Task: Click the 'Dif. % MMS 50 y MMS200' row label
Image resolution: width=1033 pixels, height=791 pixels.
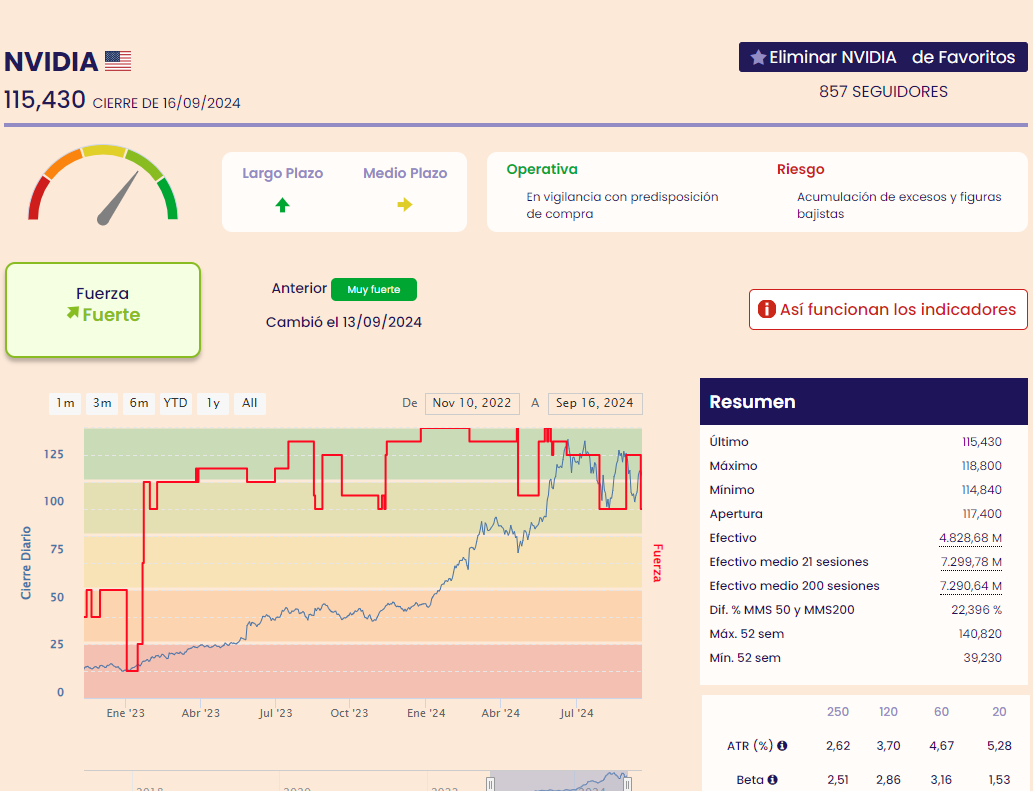Action: (782, 610)
